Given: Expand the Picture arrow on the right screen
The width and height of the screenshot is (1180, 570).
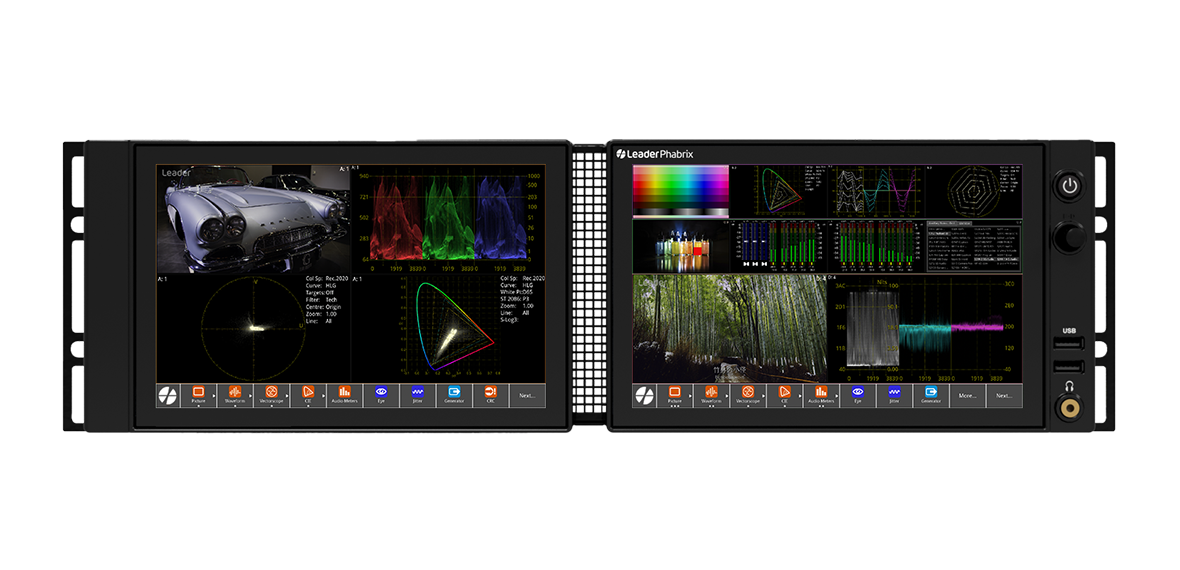Looking at the screenshot, I should (690, 395).
